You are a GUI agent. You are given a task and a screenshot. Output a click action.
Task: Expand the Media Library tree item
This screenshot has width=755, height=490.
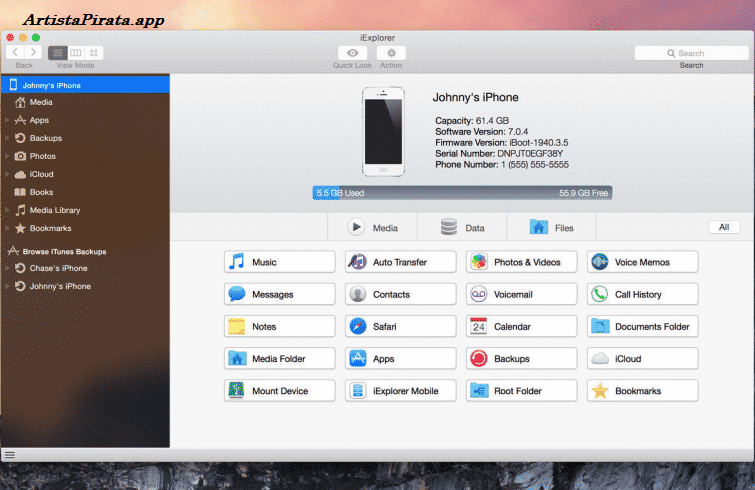pos(7,210)
